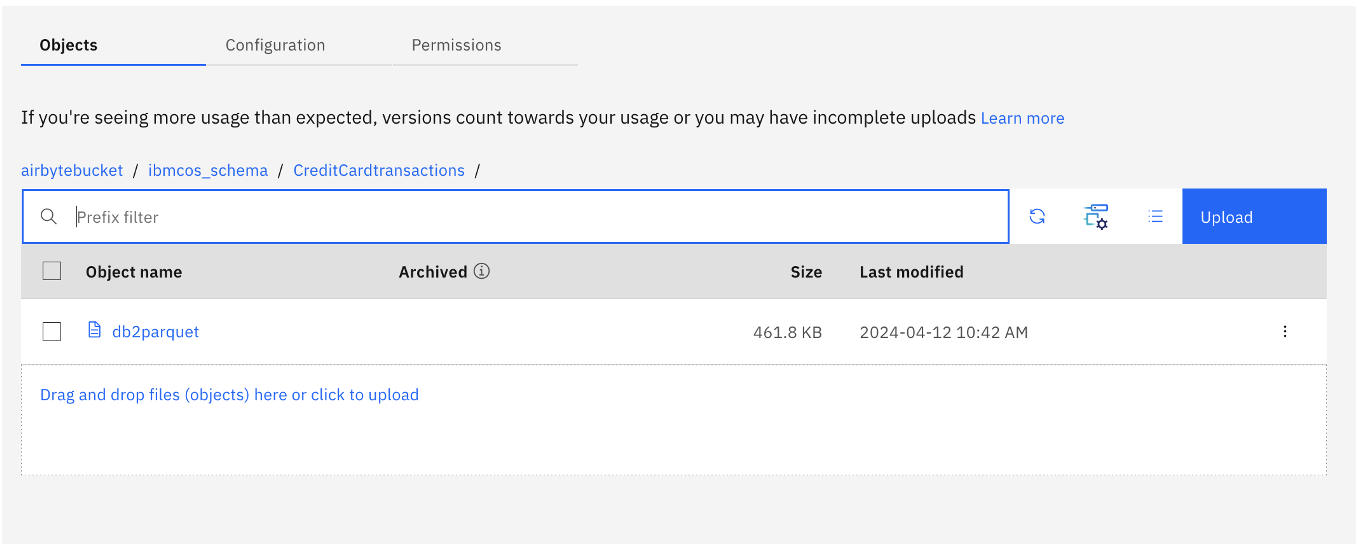Click the refresh objects icon

(x=1037, y=217)
